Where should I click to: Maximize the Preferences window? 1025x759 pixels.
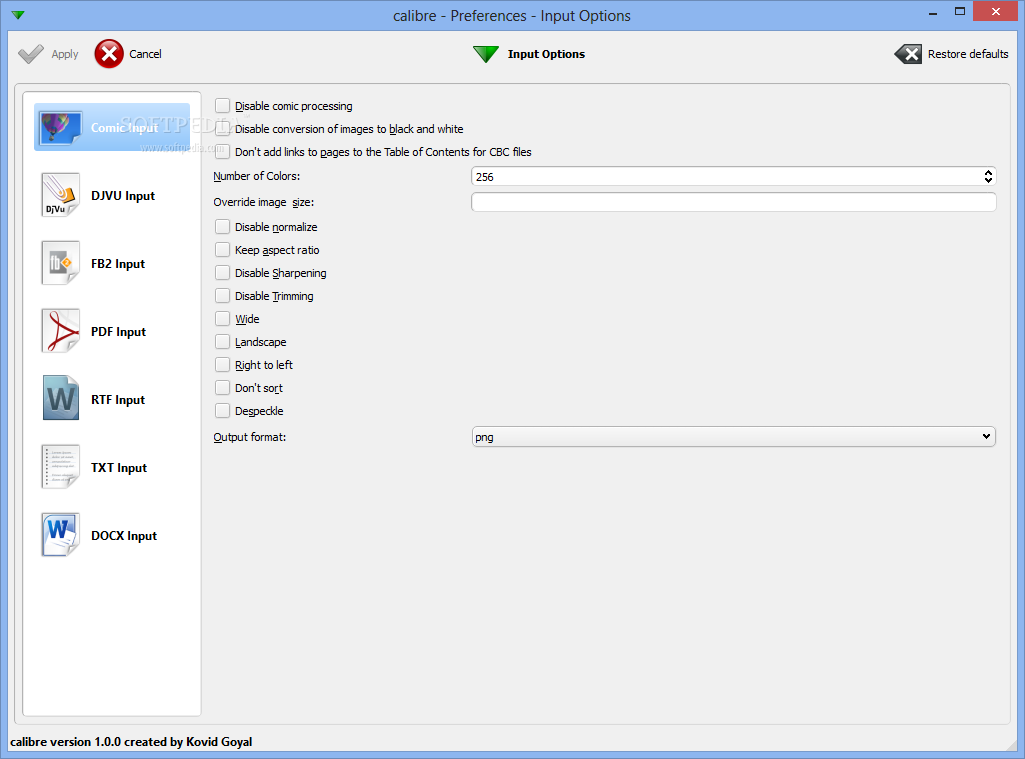pyautogui.click(x=960, y=11)
